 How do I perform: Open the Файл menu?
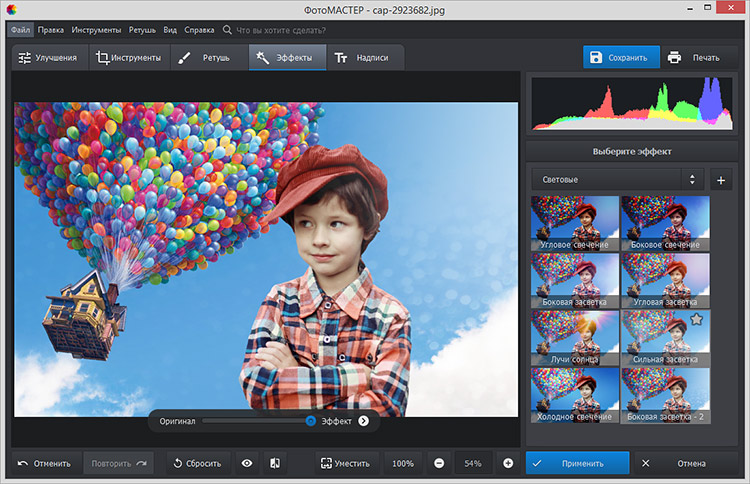[21, 30]
